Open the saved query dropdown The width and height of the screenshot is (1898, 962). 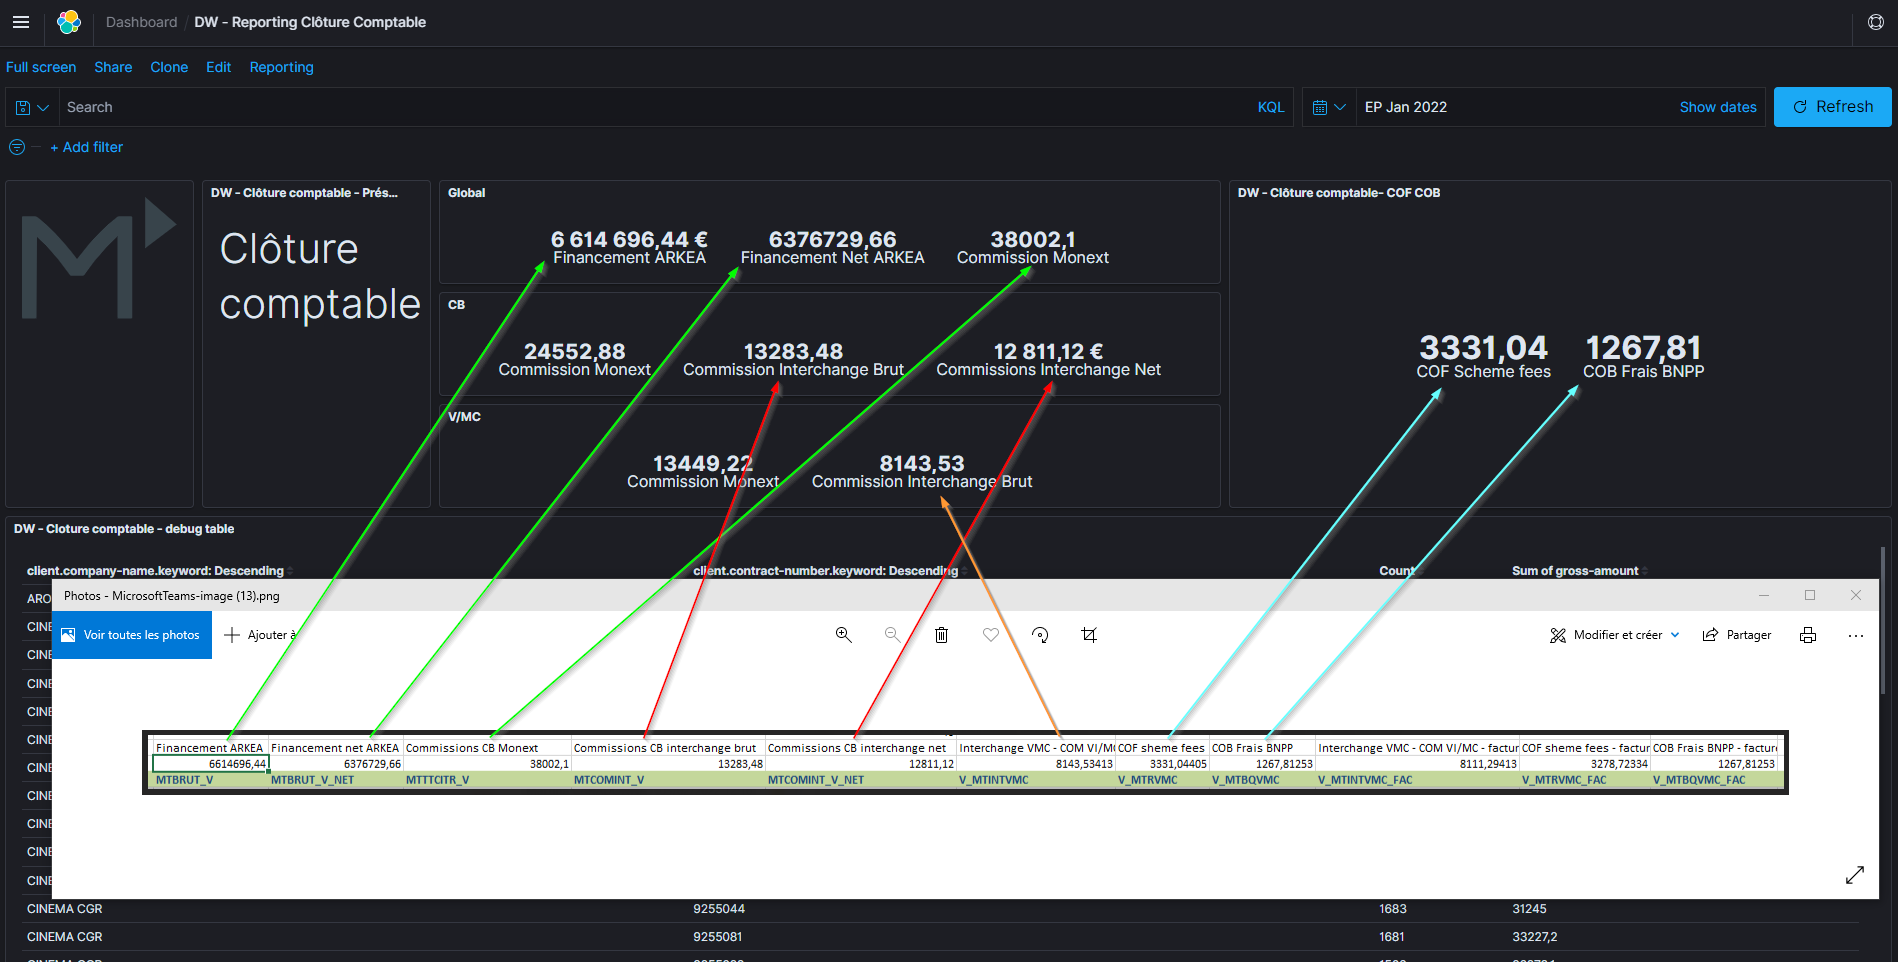pos(31,107)
